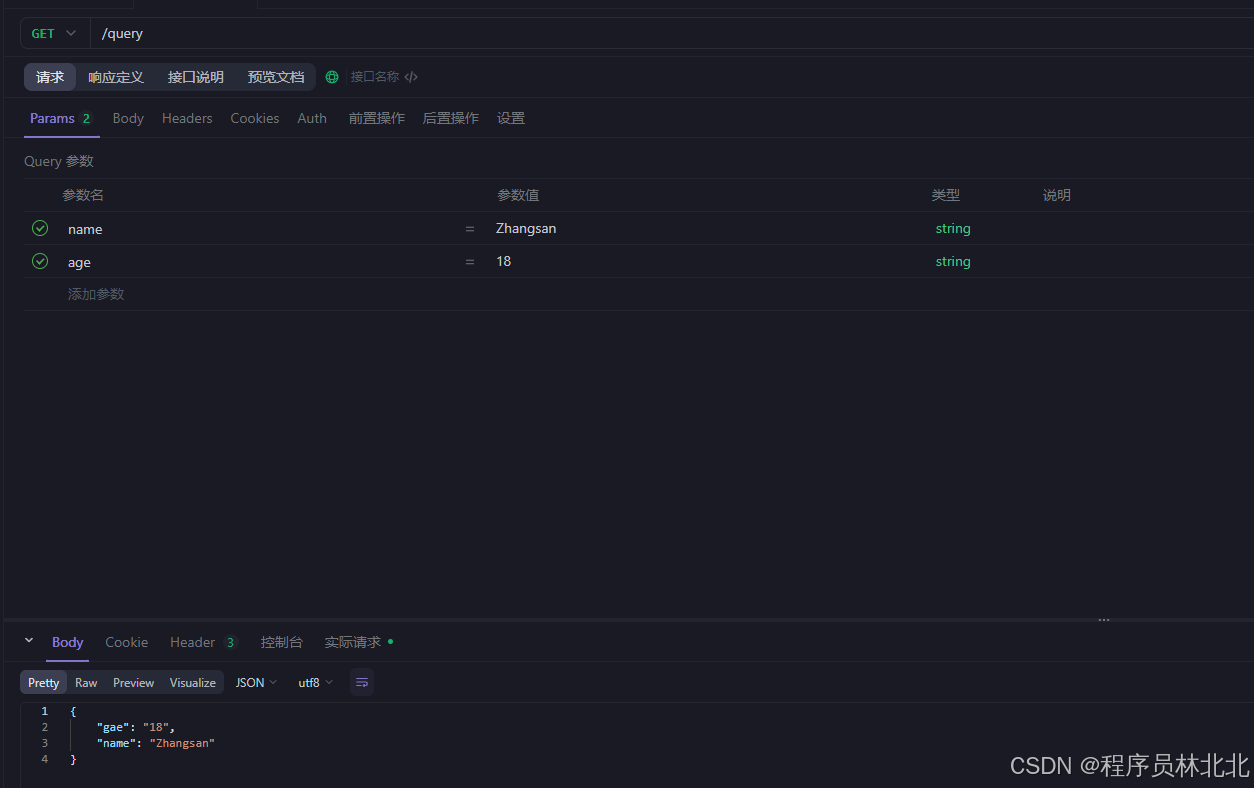Select the response Body tab
This screenshot has height=788, width=1254.
67,642
